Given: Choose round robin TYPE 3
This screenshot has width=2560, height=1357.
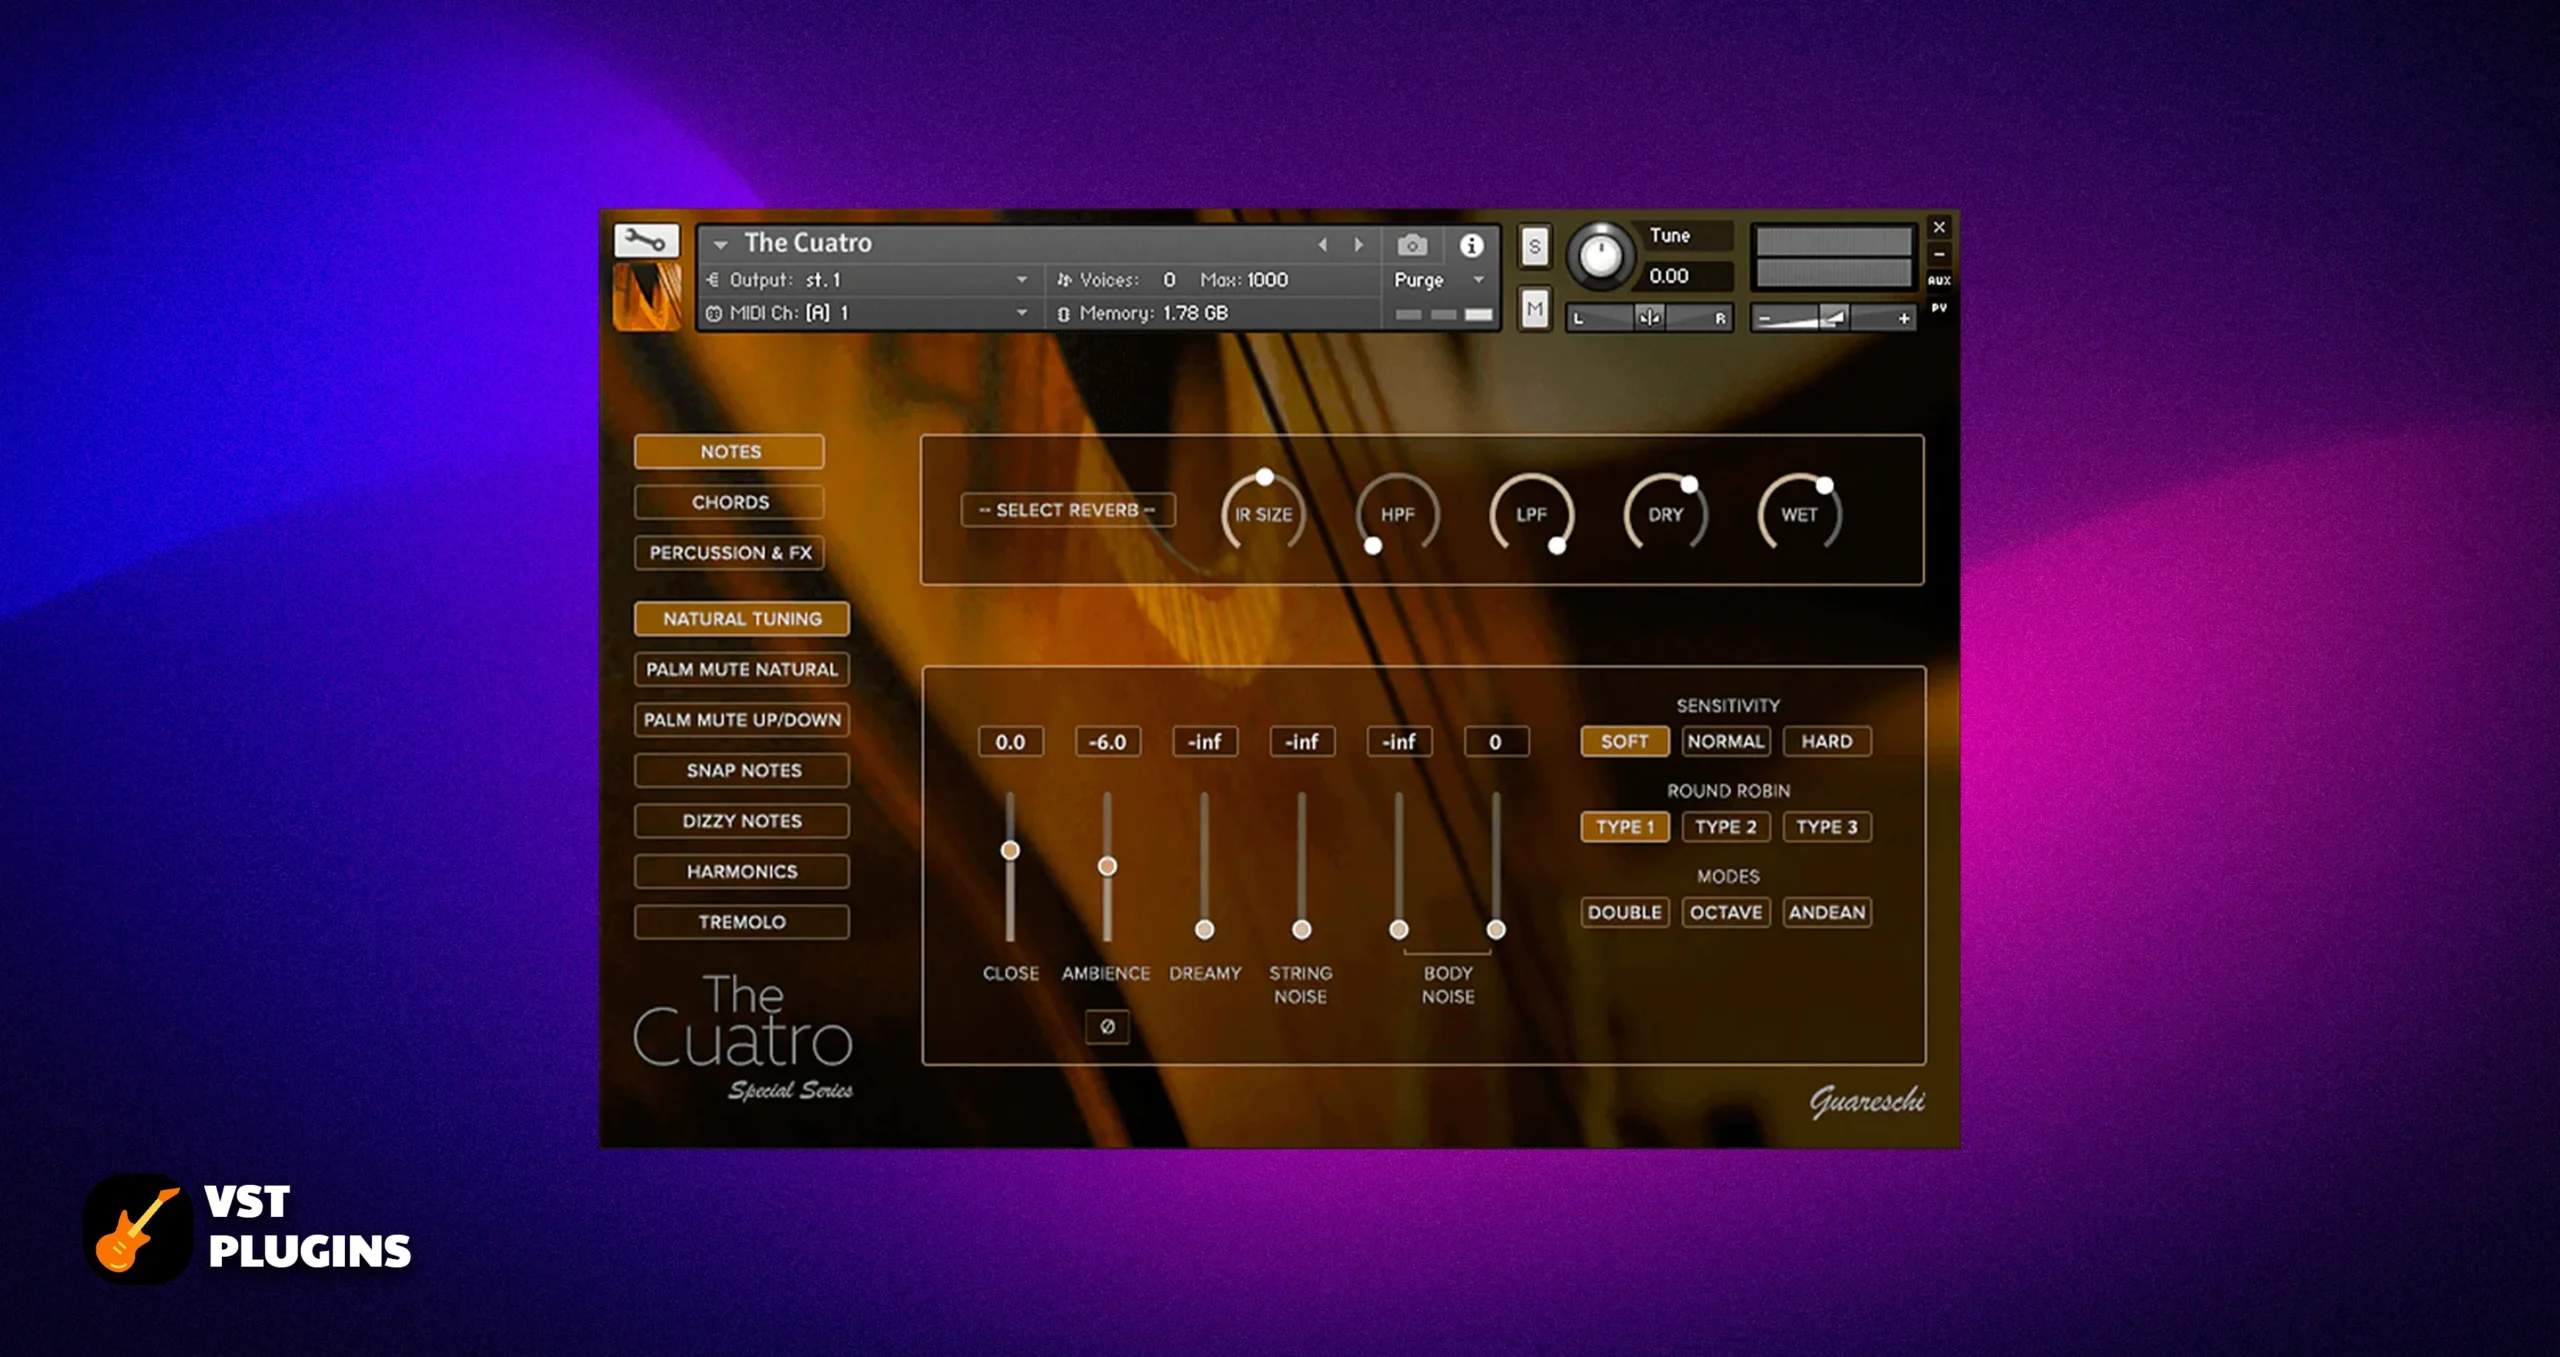Looking at the screenshot, I should pos(1827,827).
